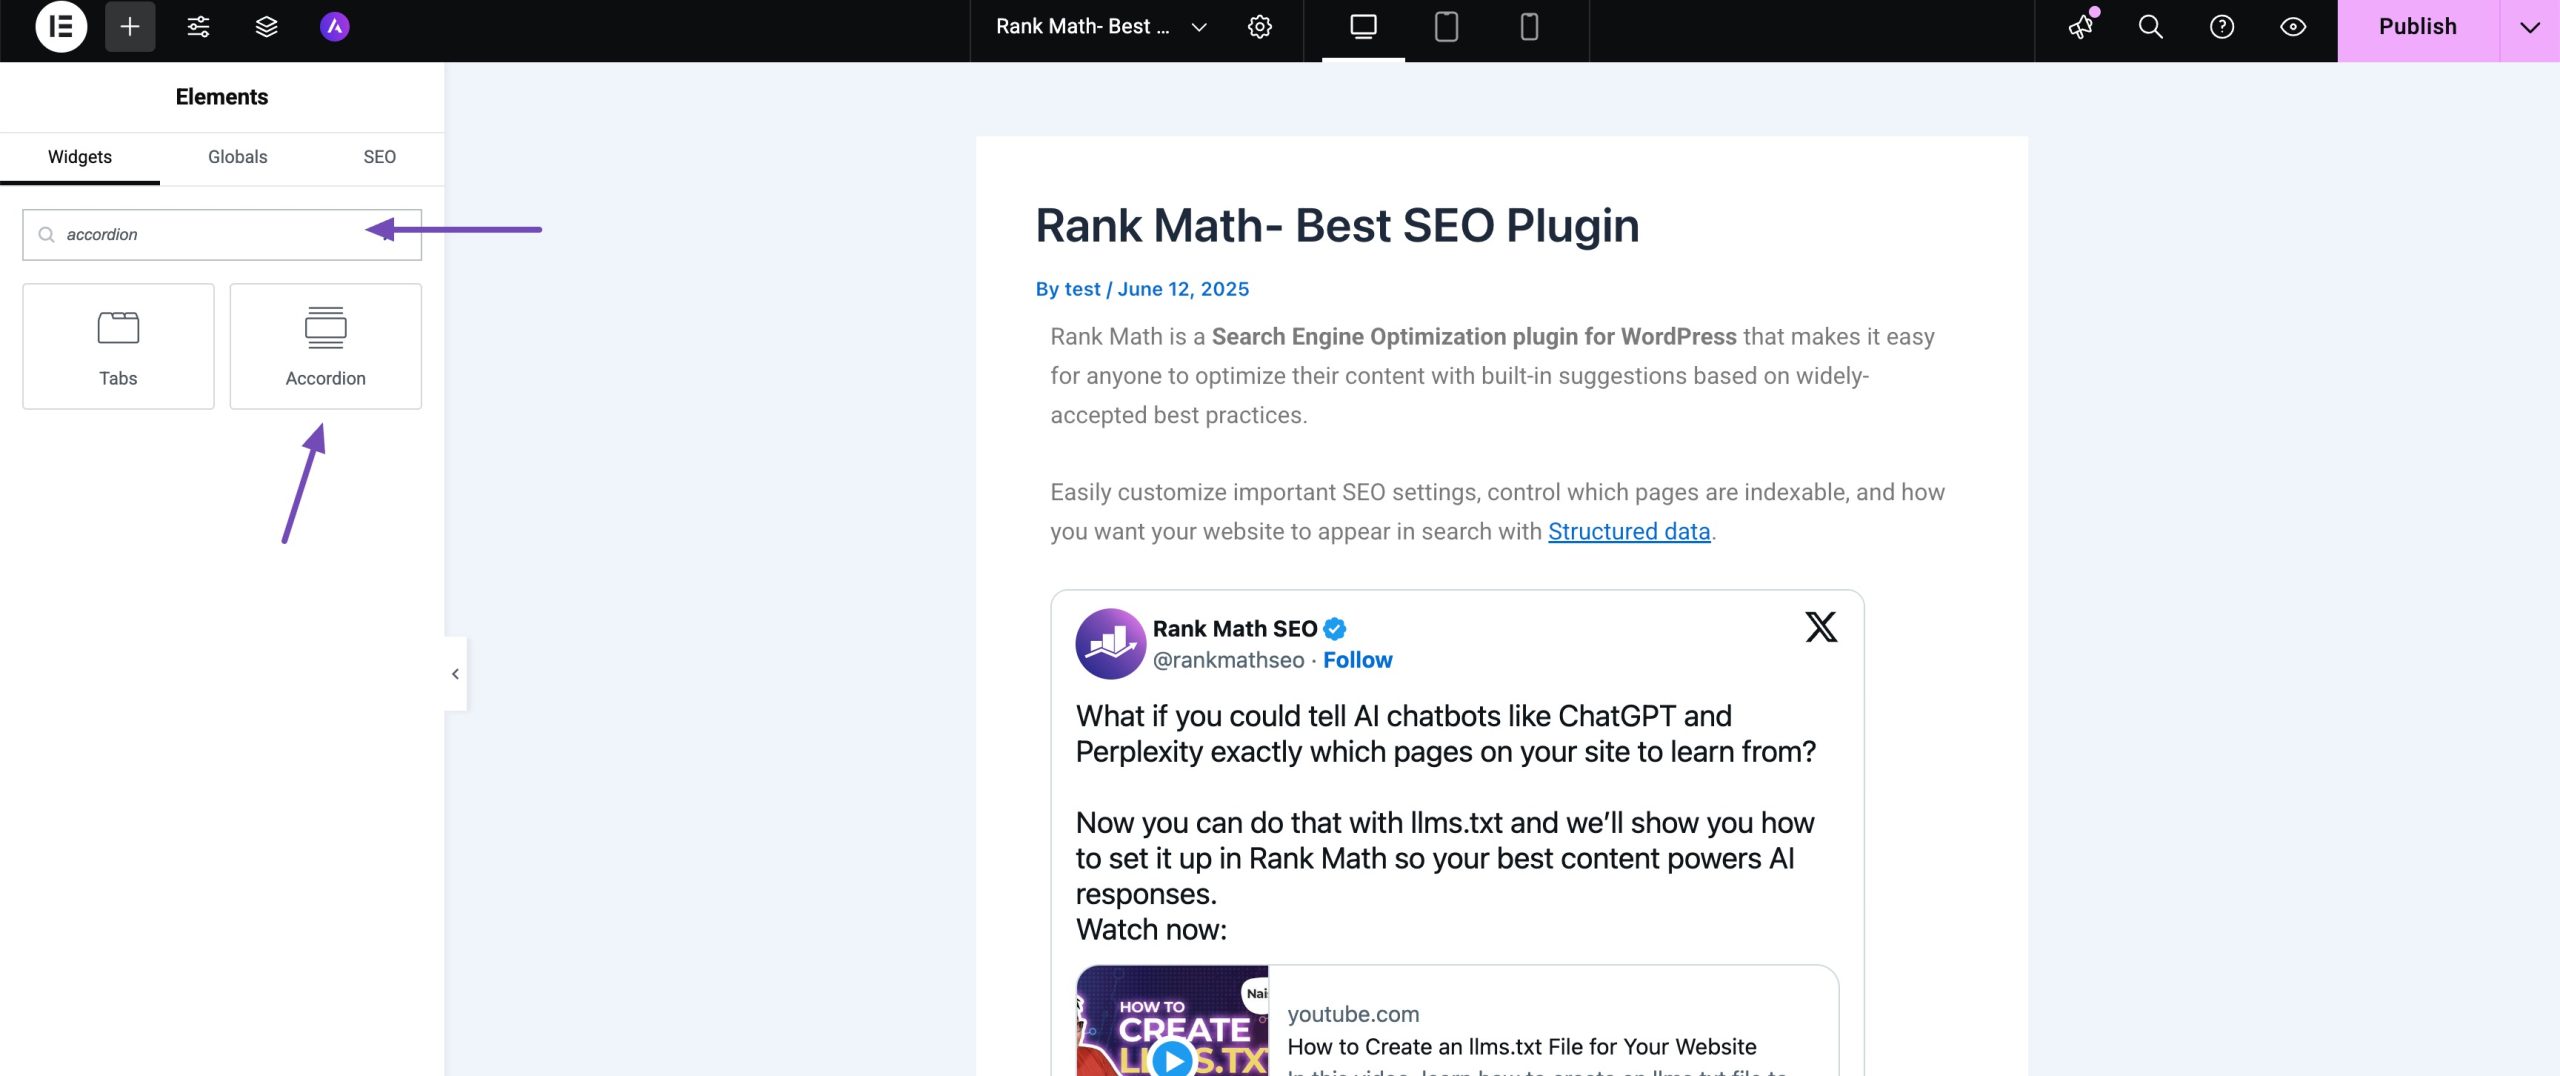This screenshot has height=1076, width=2560.
Task: Click the Elementor logo icon
Action: coord(61,27)
